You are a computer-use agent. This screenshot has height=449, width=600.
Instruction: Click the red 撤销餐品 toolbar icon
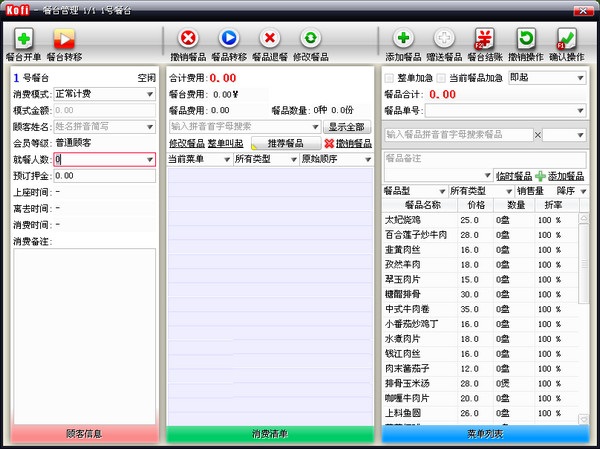point(187,39)
